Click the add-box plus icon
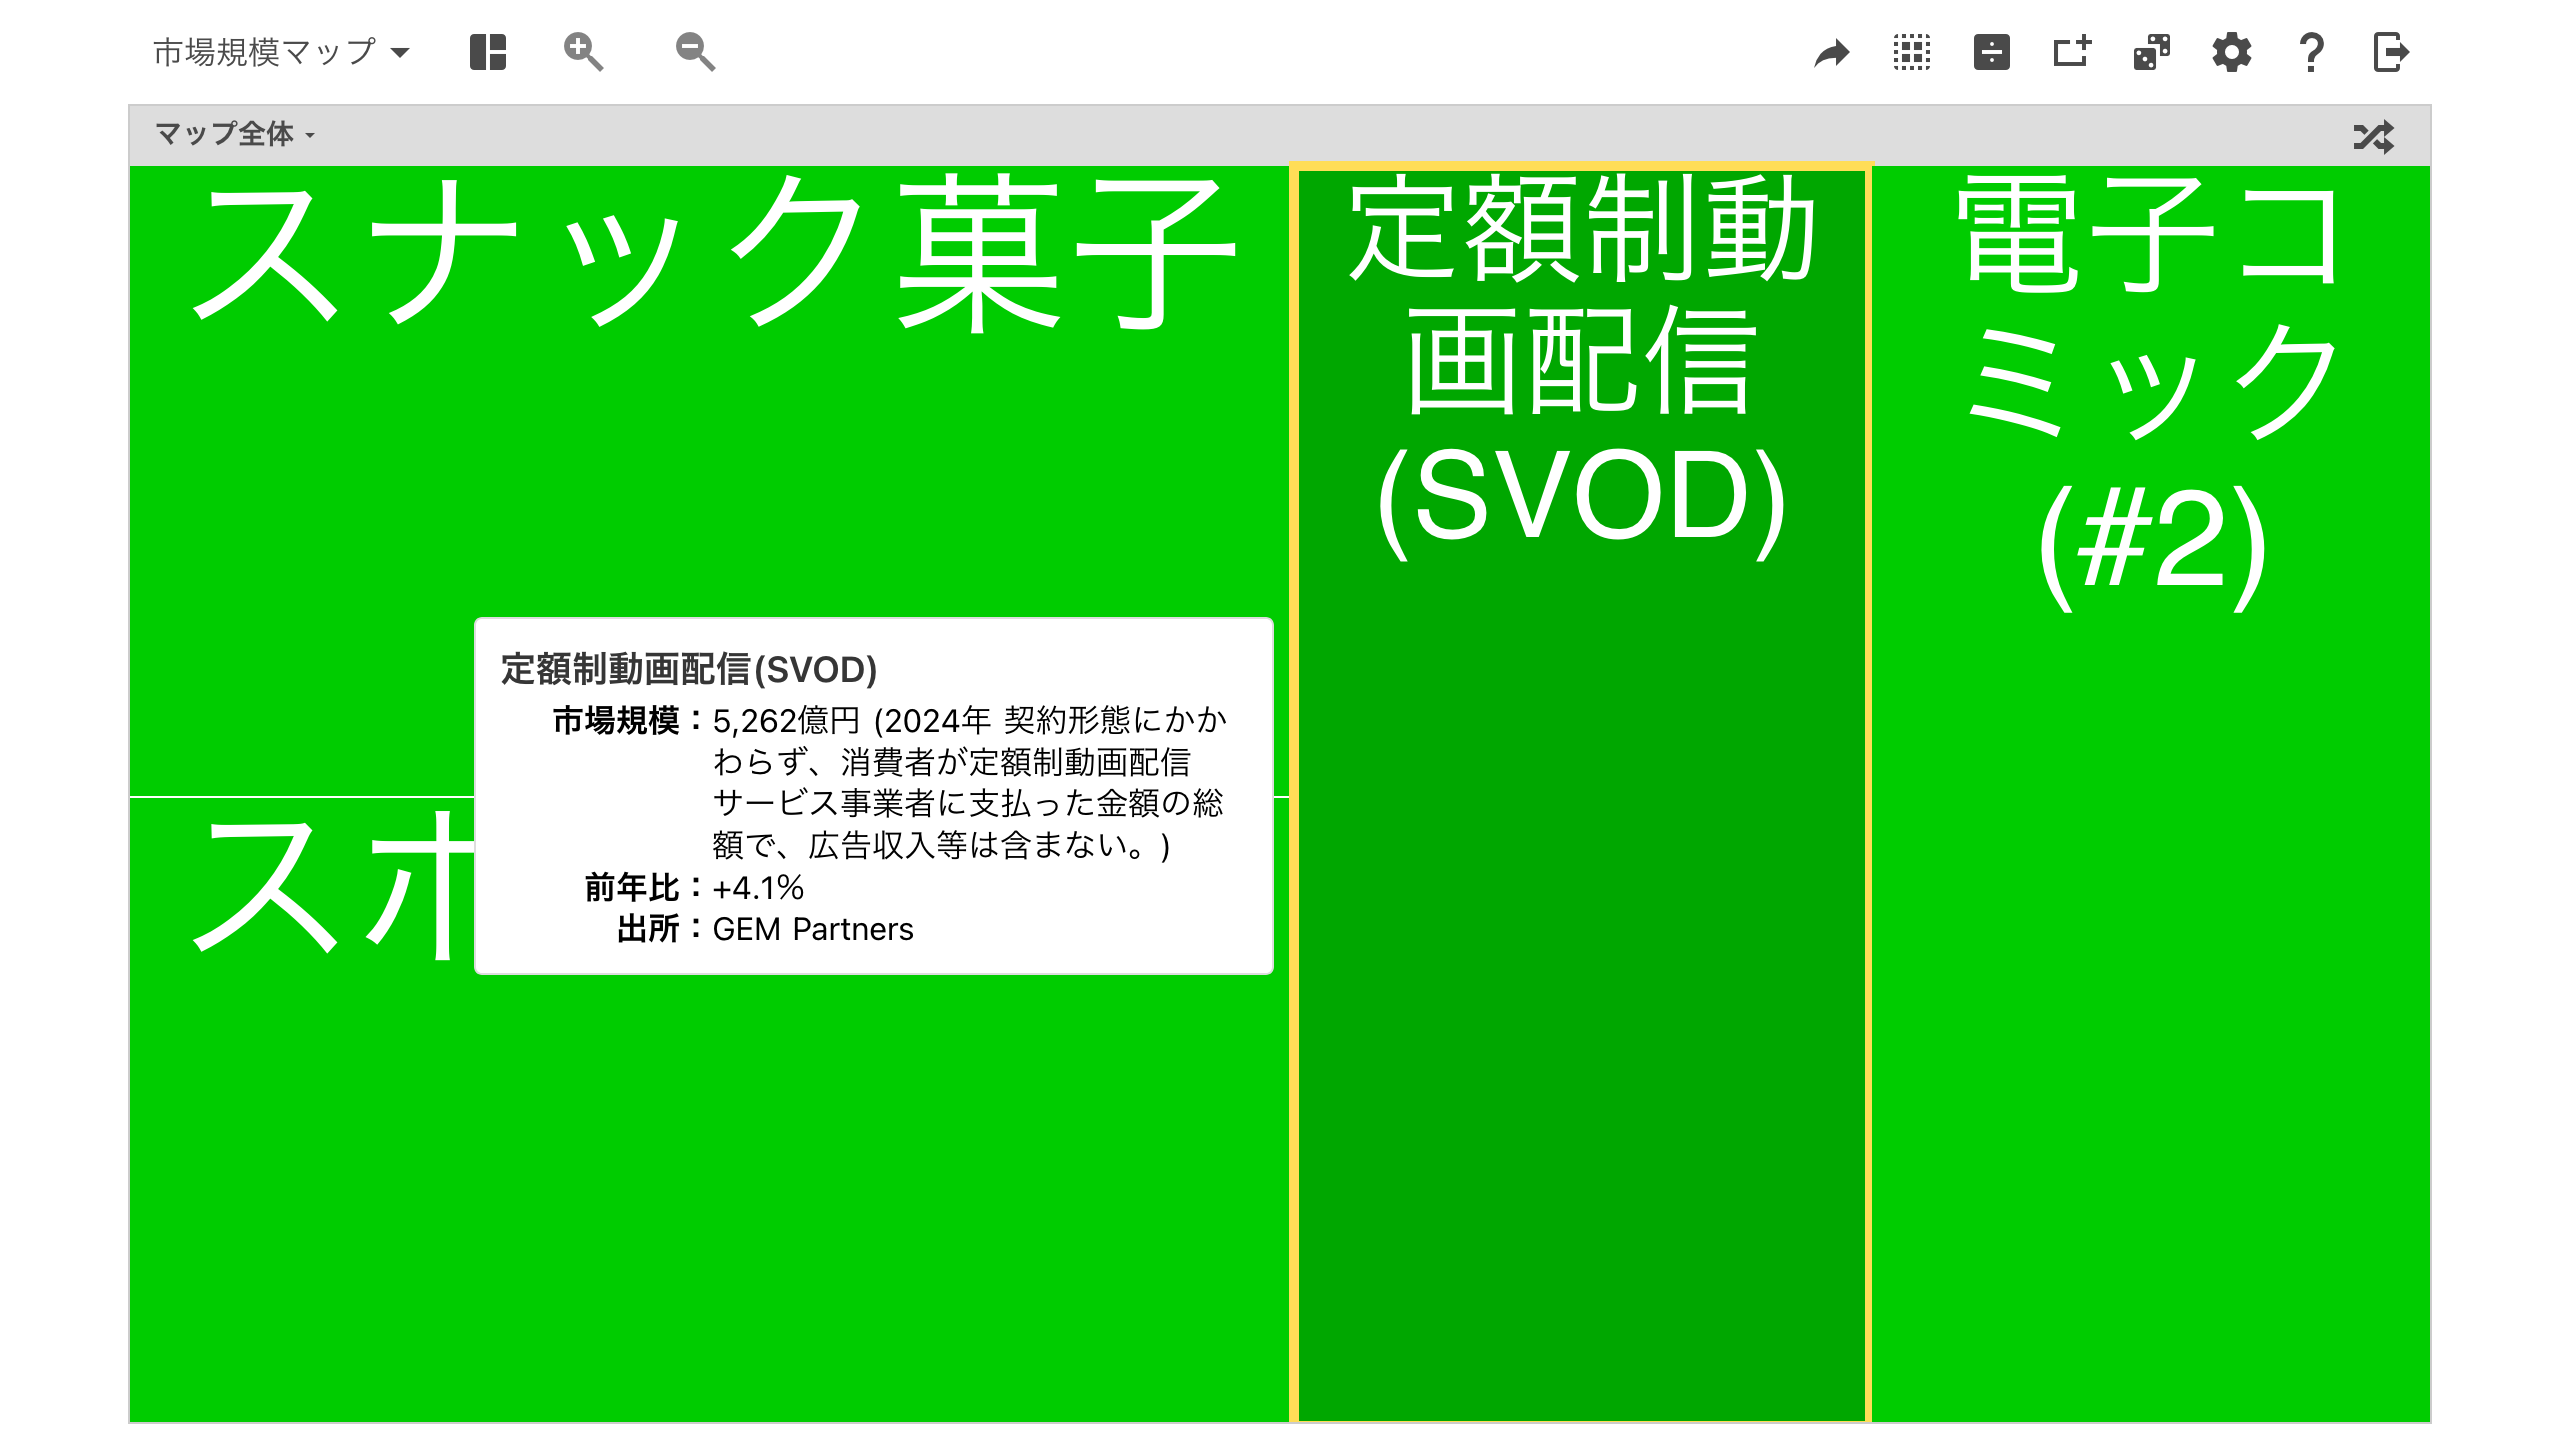This screenshot has width=2560, height=1440. [x=2072, y=52]
